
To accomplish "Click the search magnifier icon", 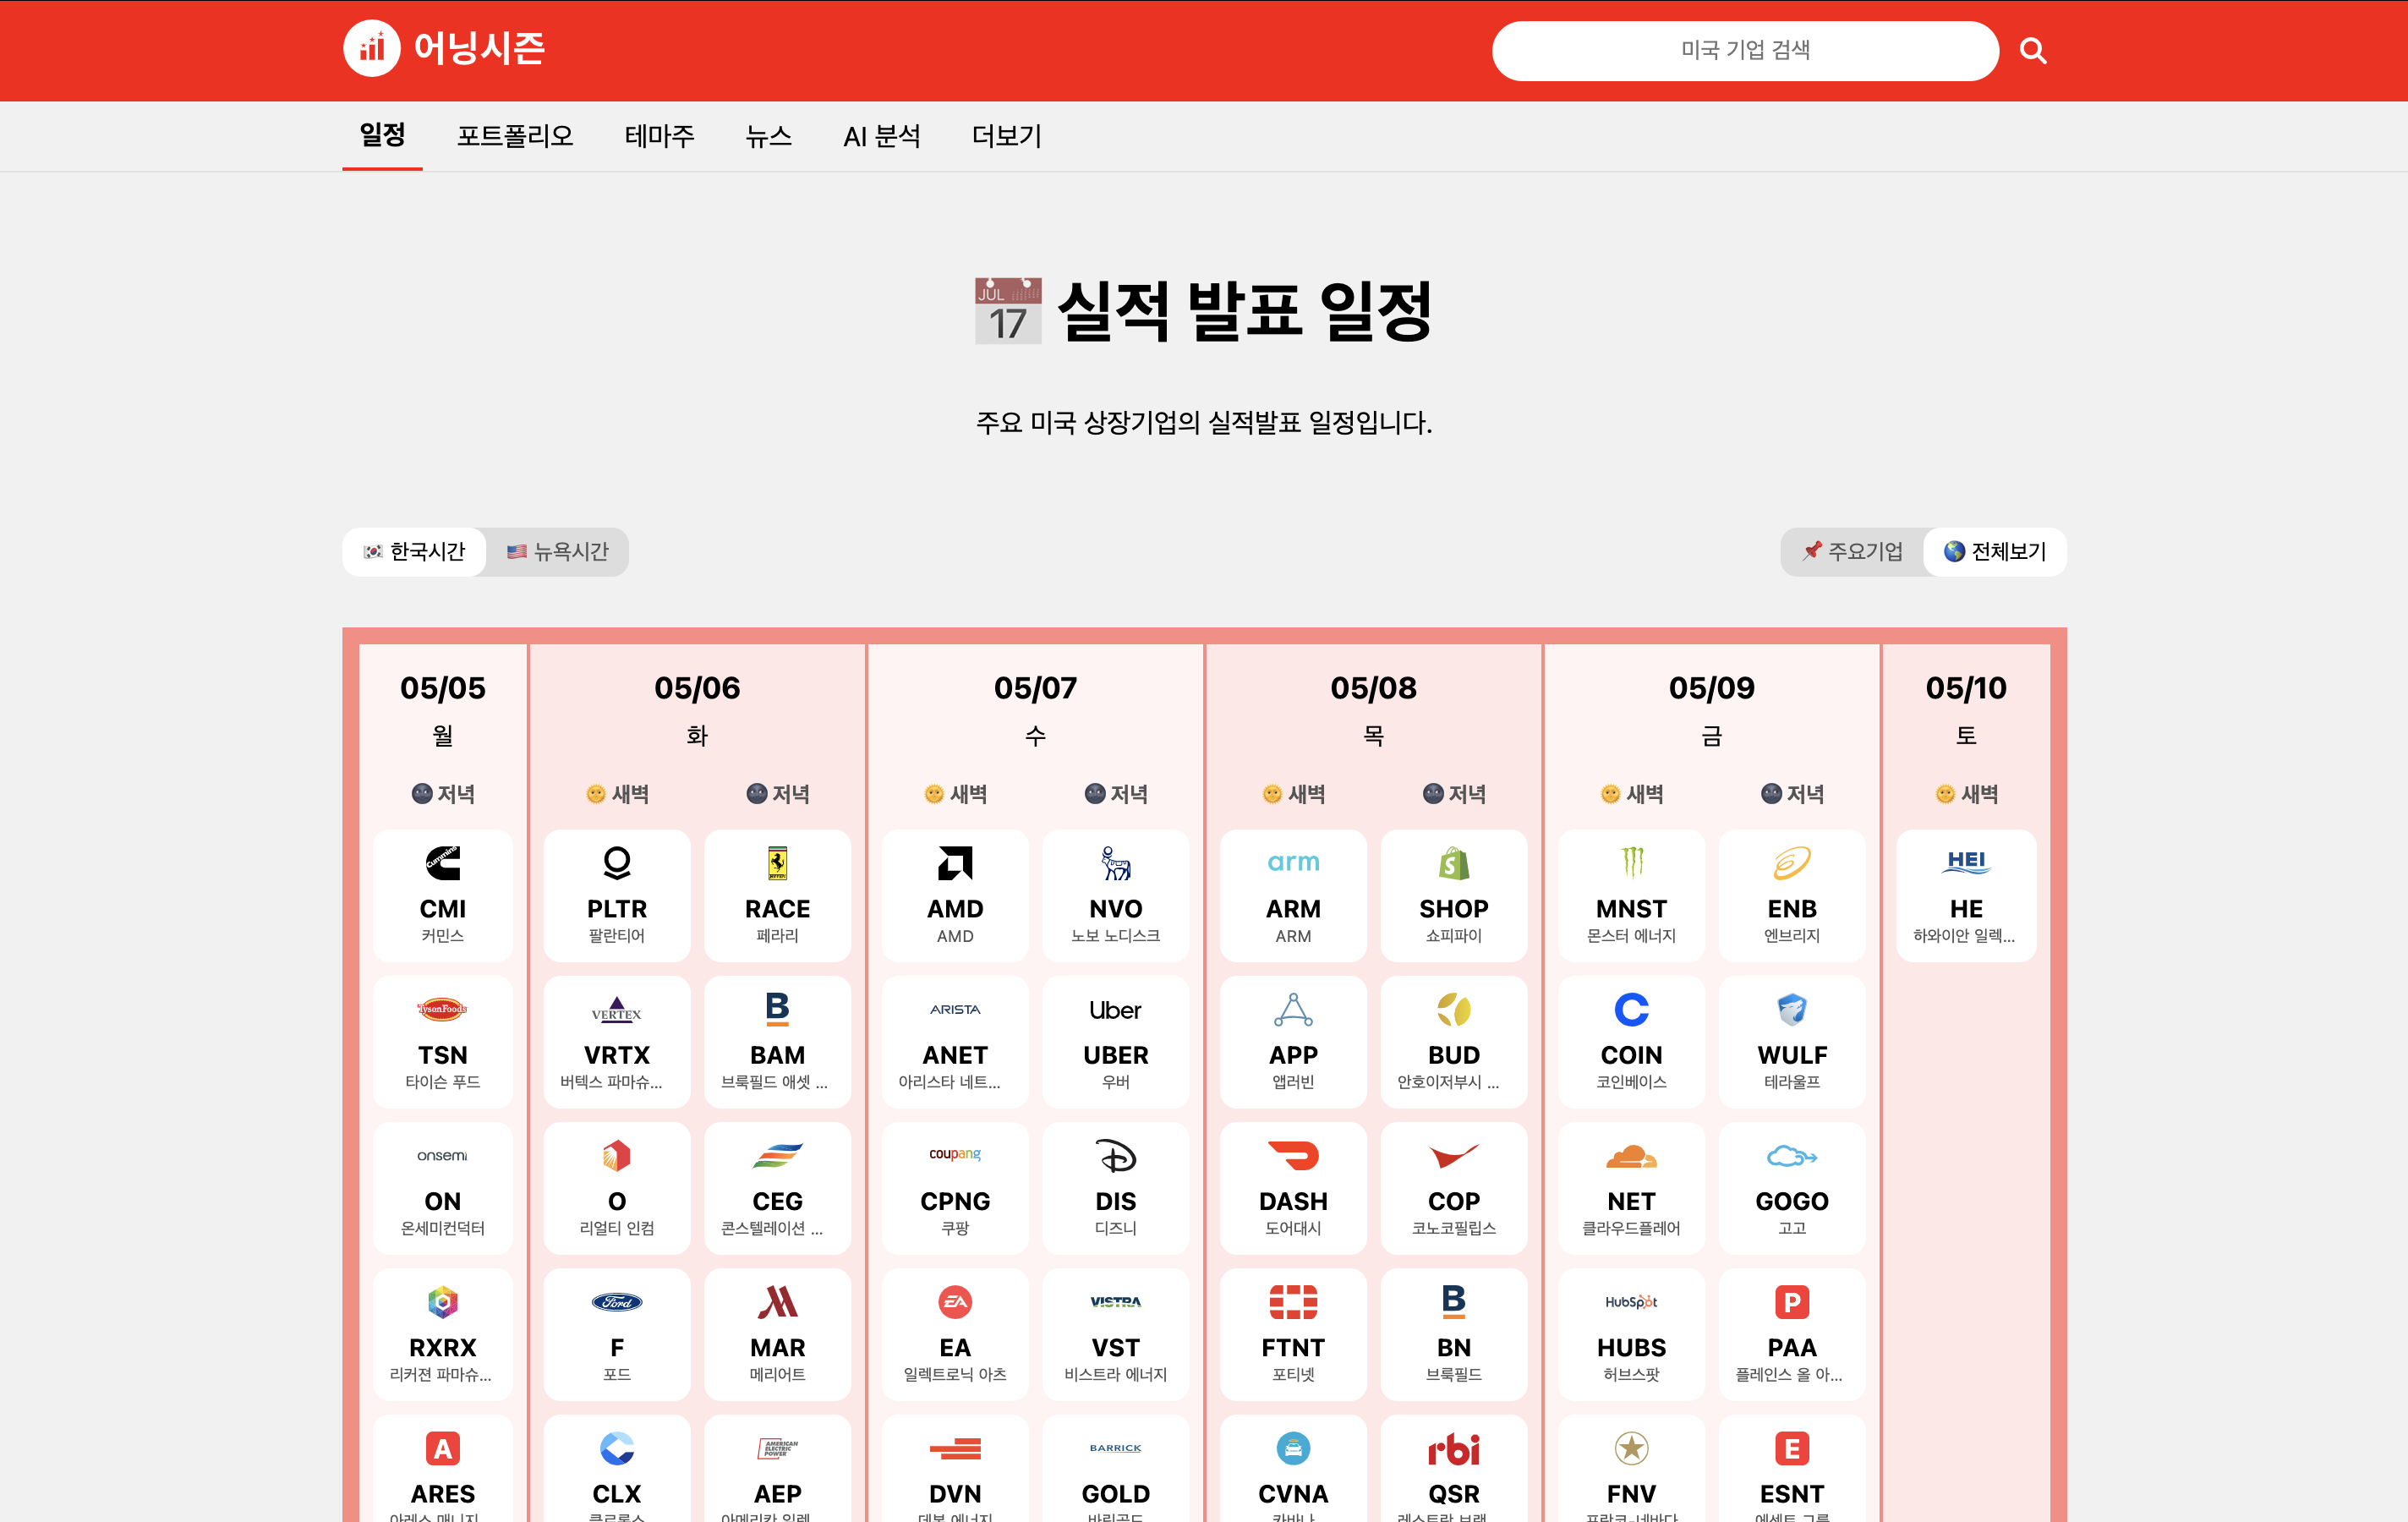I will coord(2032,50).
